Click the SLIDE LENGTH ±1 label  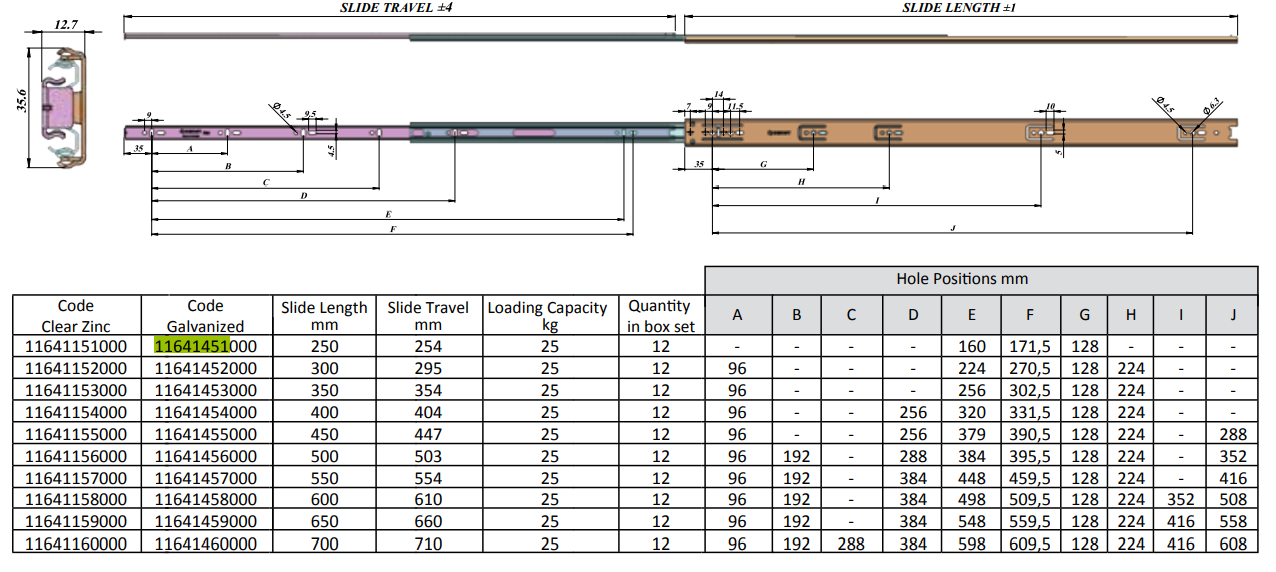(959, 8)
